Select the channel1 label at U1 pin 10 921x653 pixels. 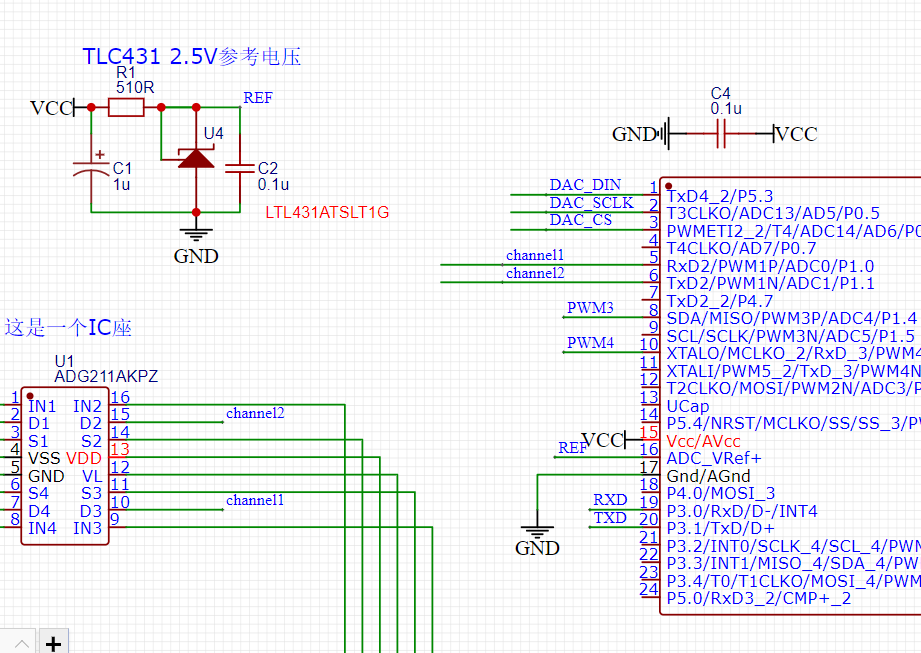(x=255, y=500)
